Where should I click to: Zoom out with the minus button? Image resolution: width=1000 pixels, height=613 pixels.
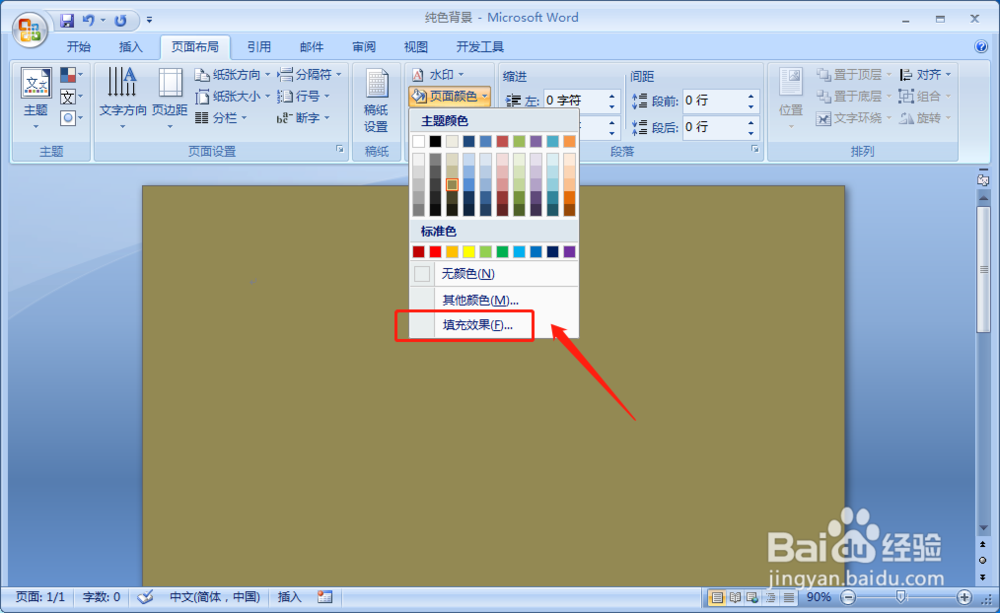[x=848, y=598]
